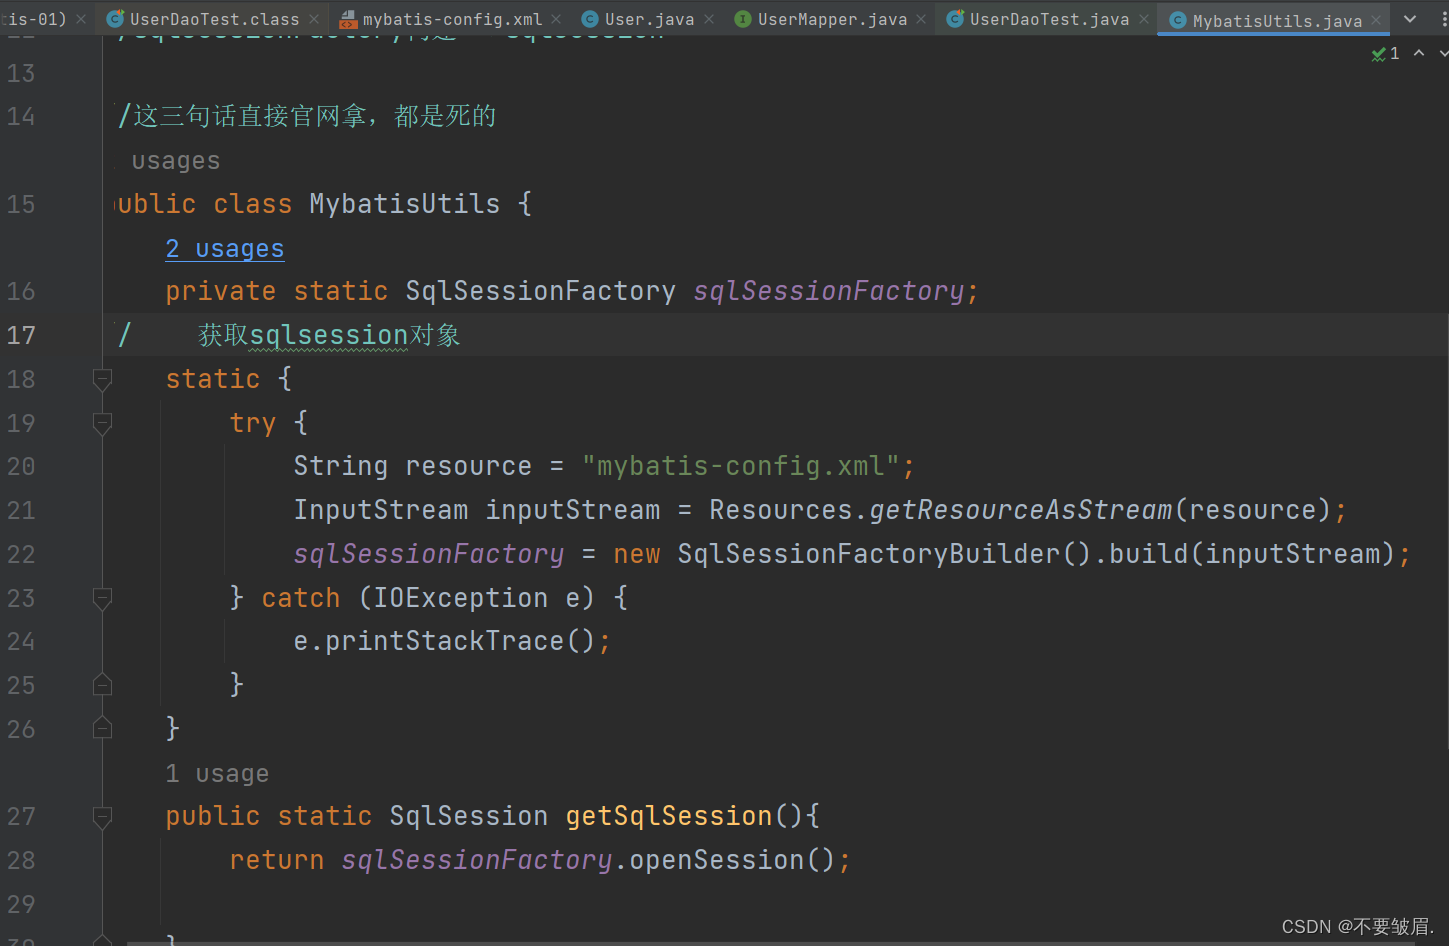
Task: Switch to the UserDaoTest.class tab
Action: point(214,19)
